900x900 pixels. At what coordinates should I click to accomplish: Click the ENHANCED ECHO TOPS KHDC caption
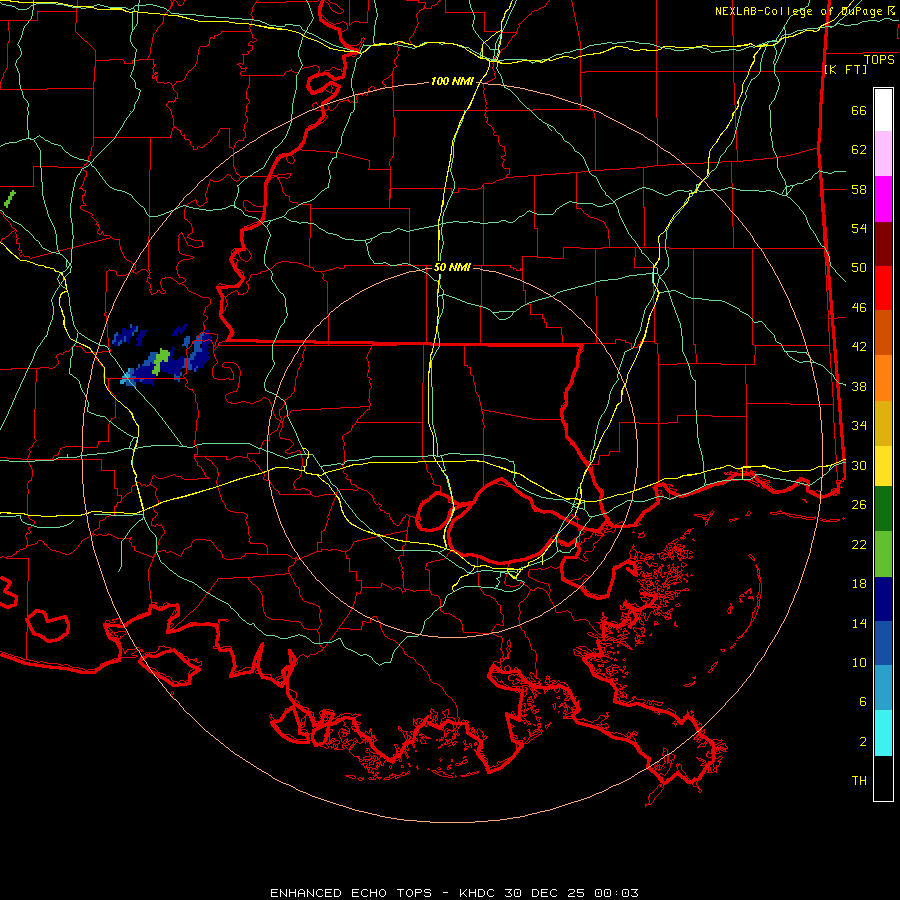454,893
